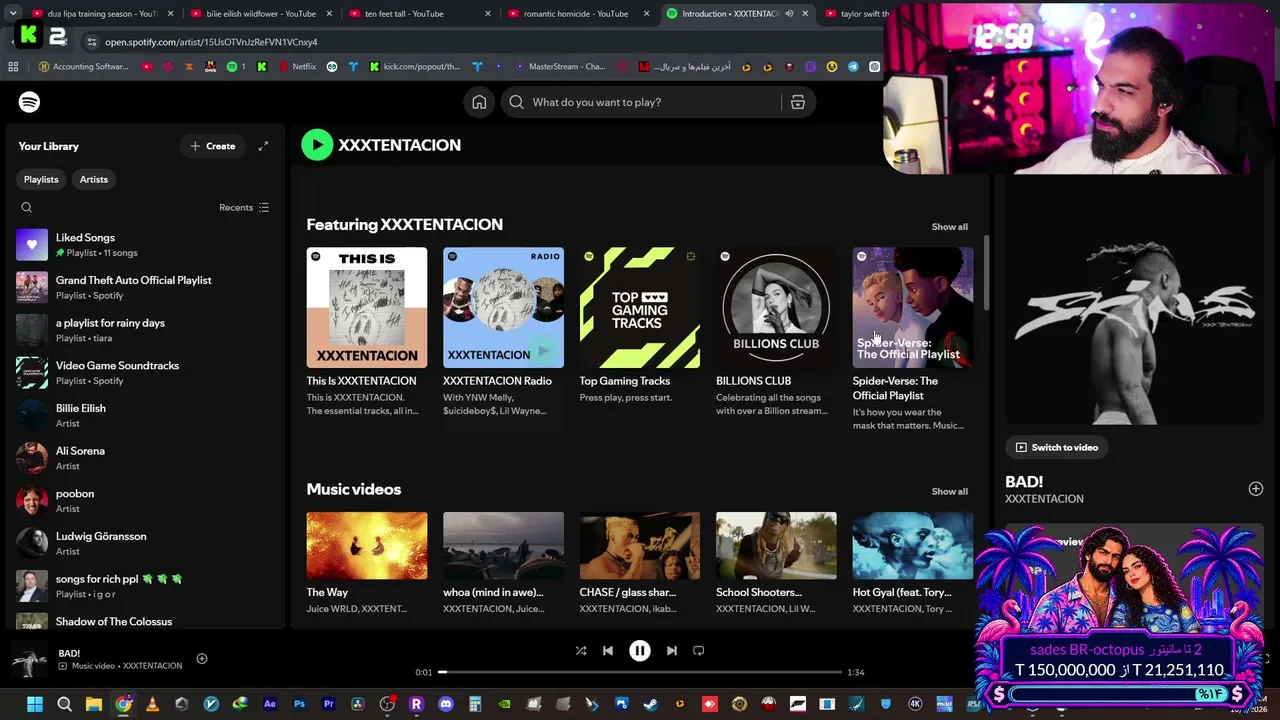1280x720 pixels.
Task: Open the BILLIONS CLUB playlist cover
Action: click(776, 308)
